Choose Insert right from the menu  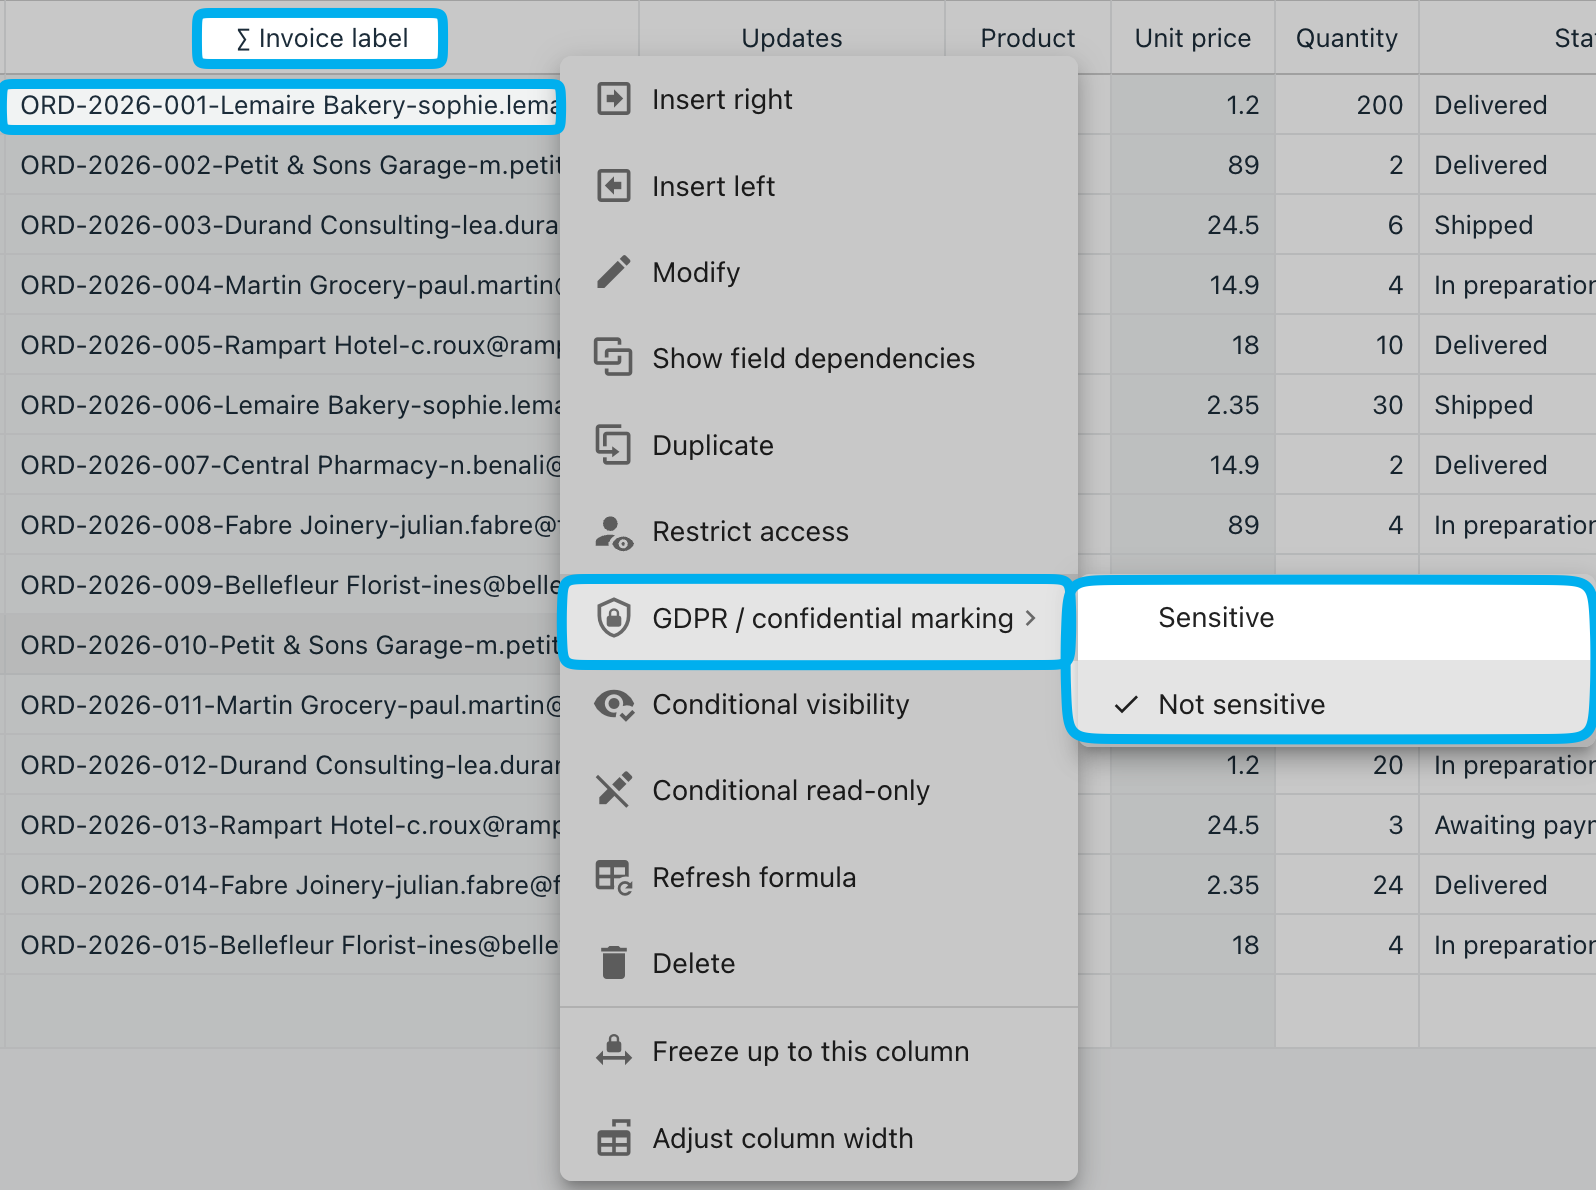[819, 99]
